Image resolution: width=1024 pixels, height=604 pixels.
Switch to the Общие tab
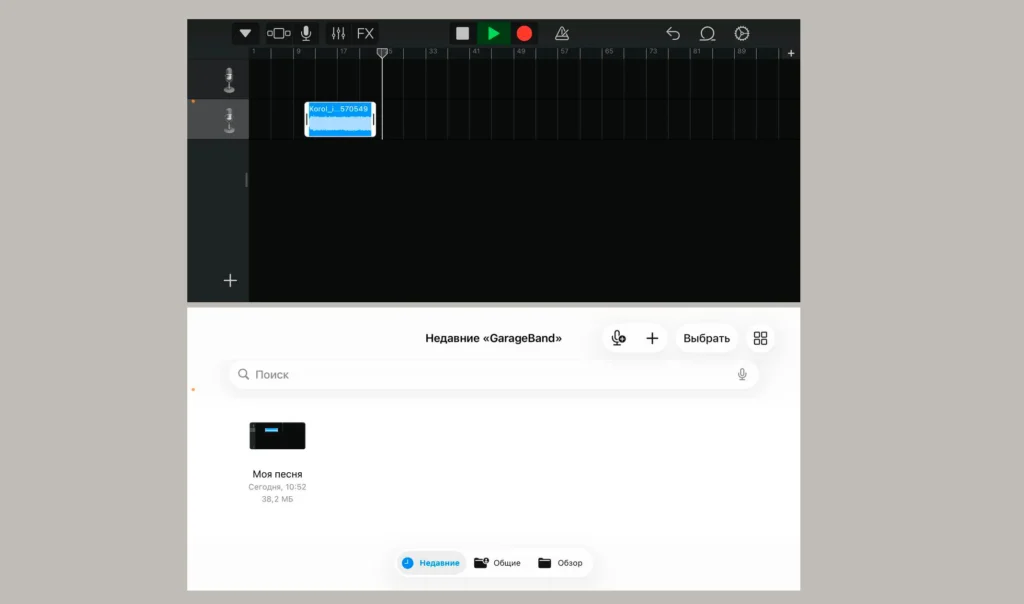pyautogui.click(x=498, y=563)
